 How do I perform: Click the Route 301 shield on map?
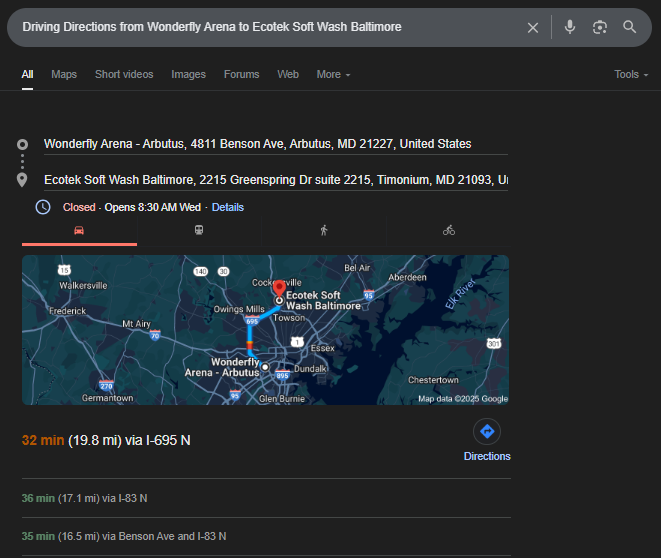pyautogui.click(x=494, y=343)
